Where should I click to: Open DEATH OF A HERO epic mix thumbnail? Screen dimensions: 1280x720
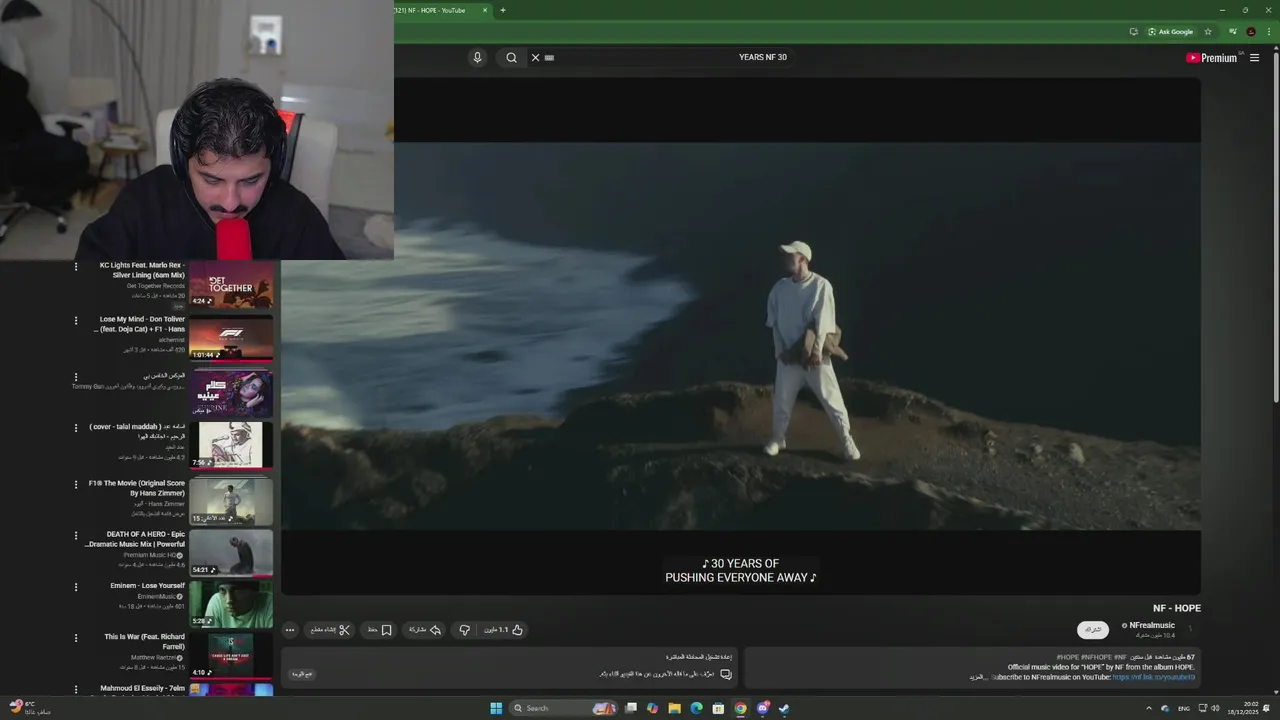(231, 553)
